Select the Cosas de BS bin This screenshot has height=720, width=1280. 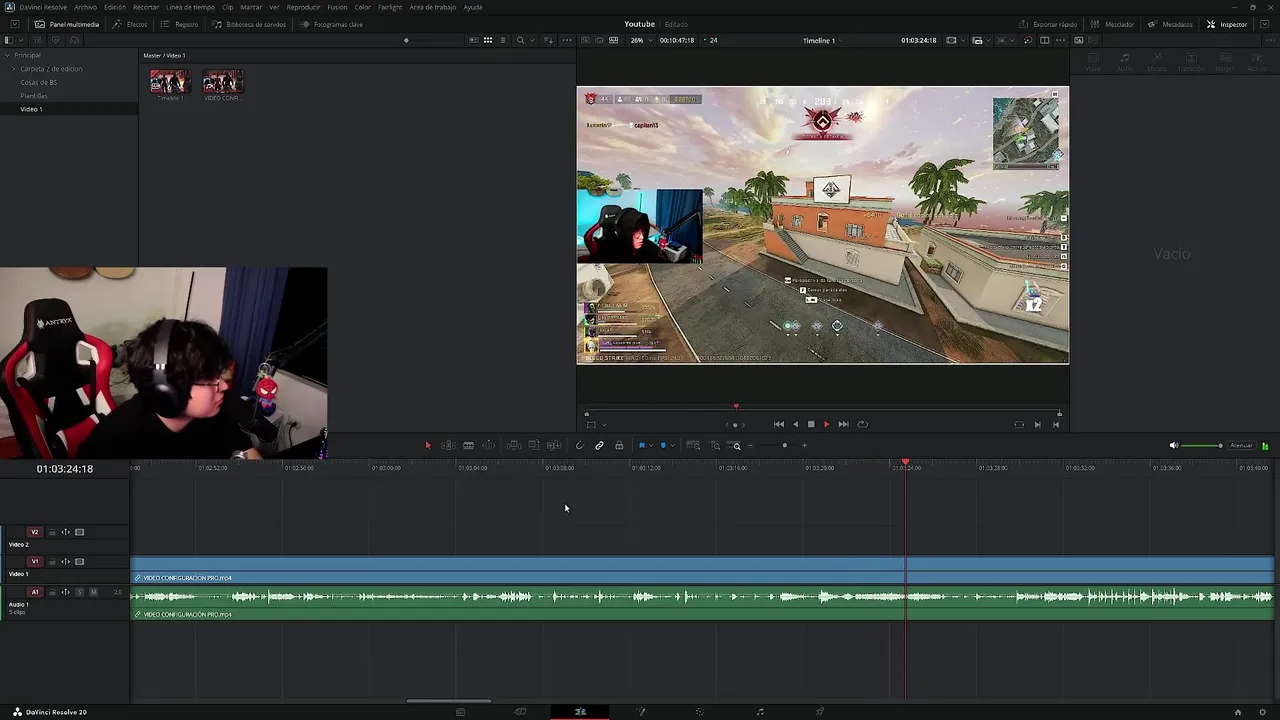tap(39, 82)
